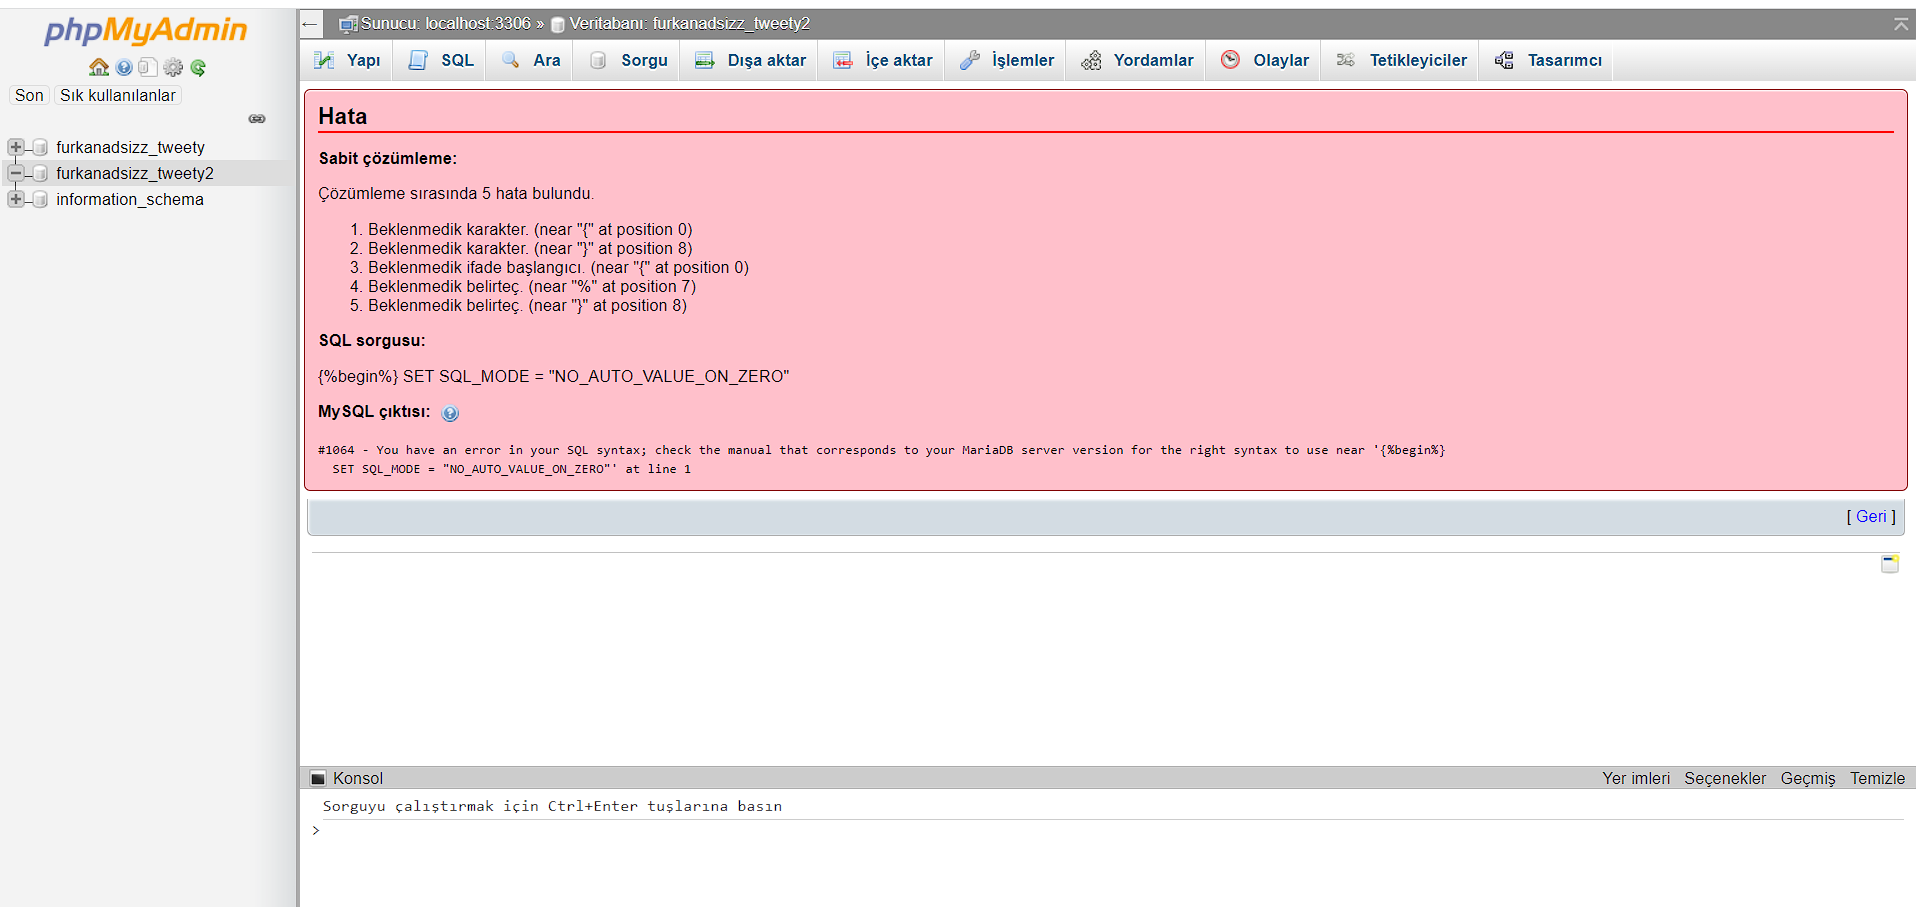Click the server icon in breadcrumb
Screen dimensions: 1916x907
tap(348, 24)
